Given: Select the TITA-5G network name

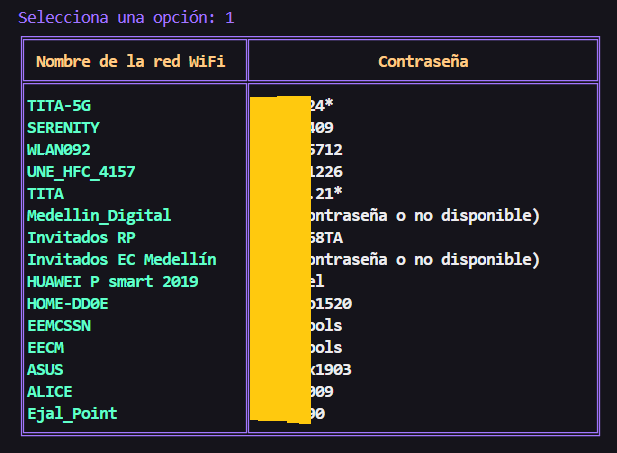Looking at the screenshot, I should click(x=65, y=106).
